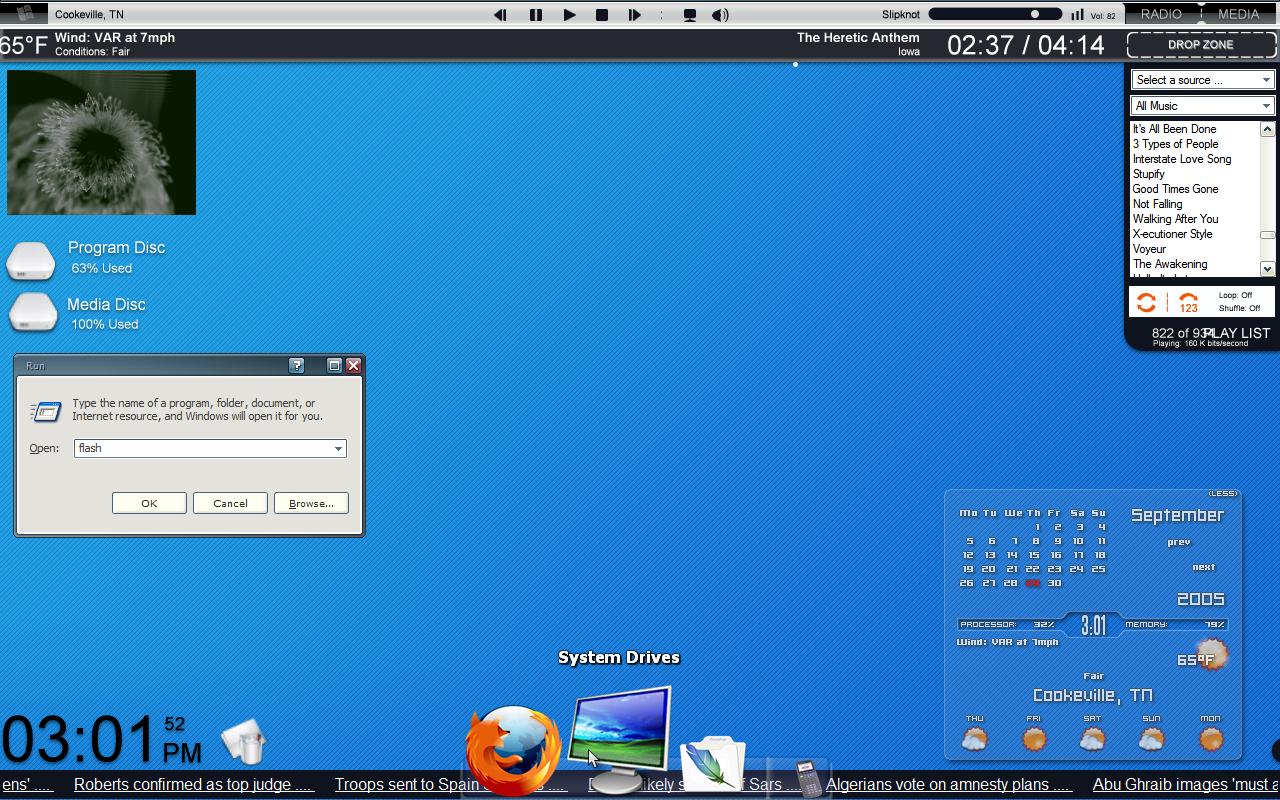Pause the current song
This screenshot has height=800, width=1280.
point(535,15)
